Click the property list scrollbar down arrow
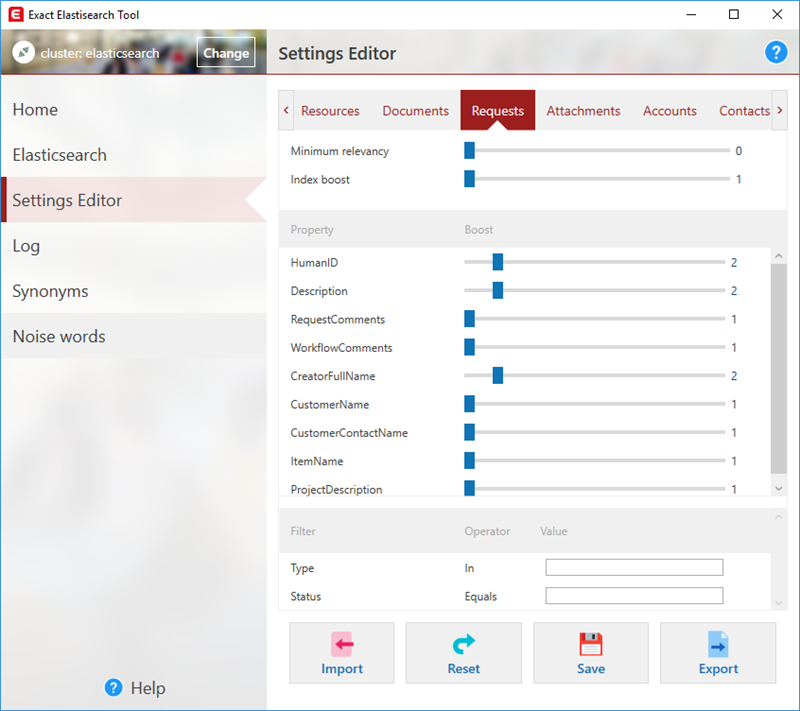800x711 pixels. tap(779, 489)
